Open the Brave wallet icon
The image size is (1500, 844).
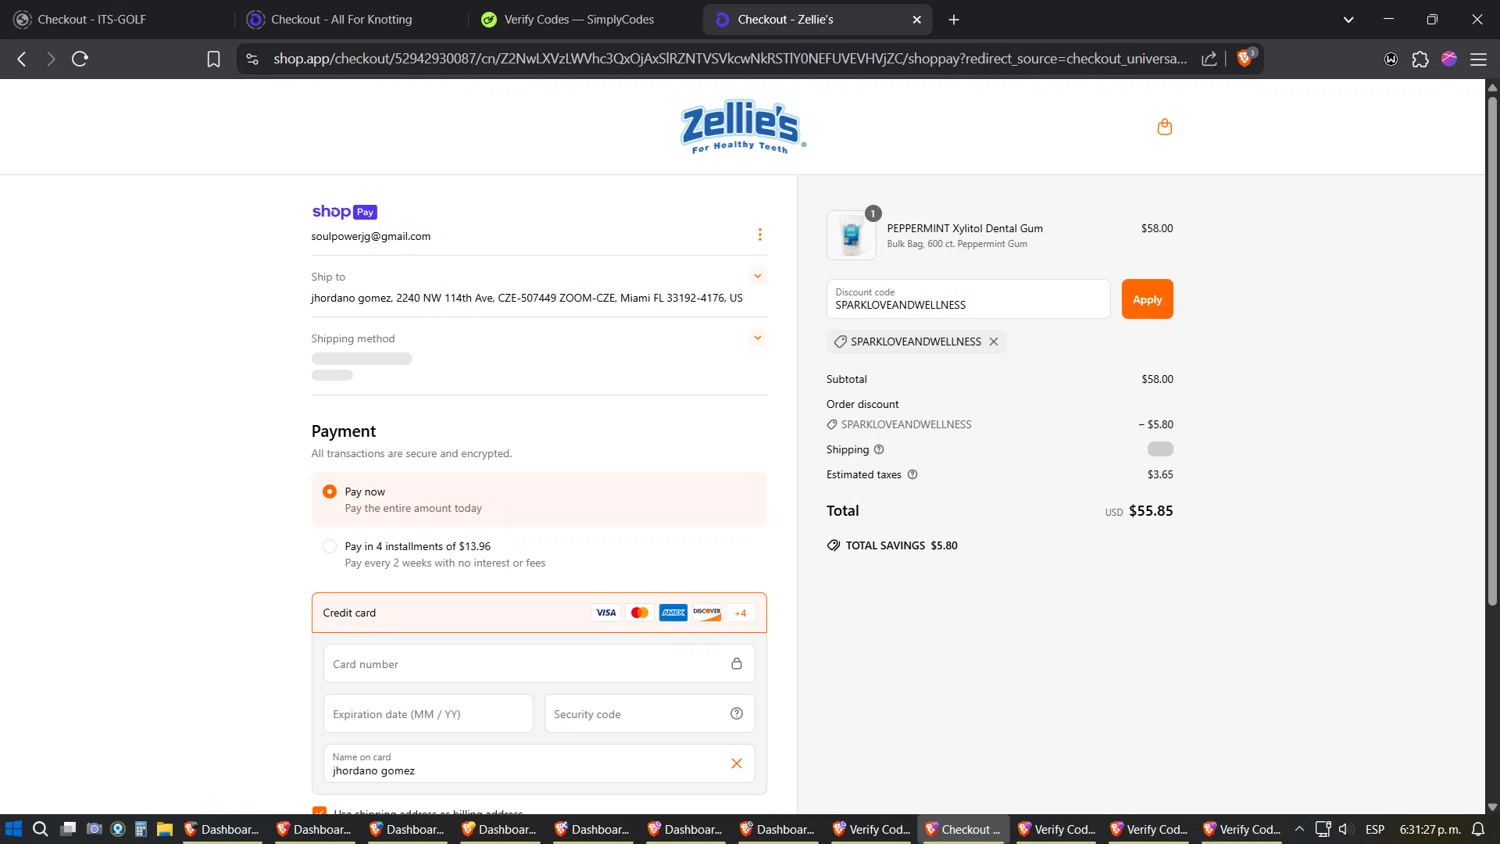tap(1391, 59)
